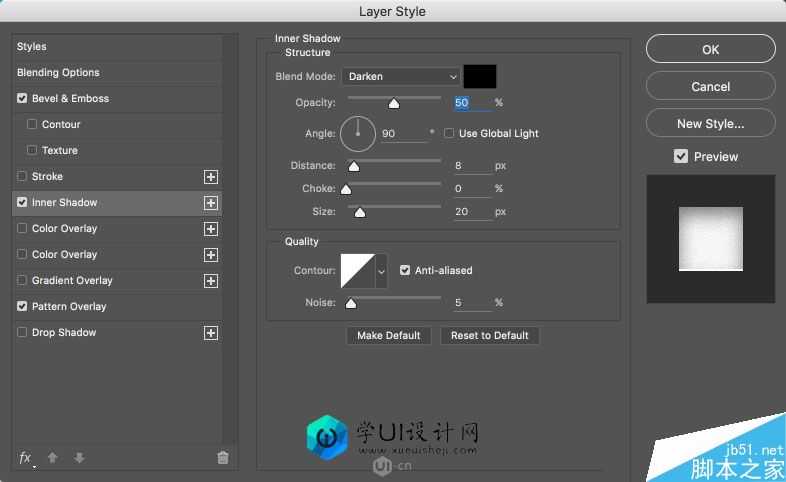Click the plus icon beside Gradient Overlay
Image resolution: width=786 pixels, height=482 pixels.
coord(211,281)
